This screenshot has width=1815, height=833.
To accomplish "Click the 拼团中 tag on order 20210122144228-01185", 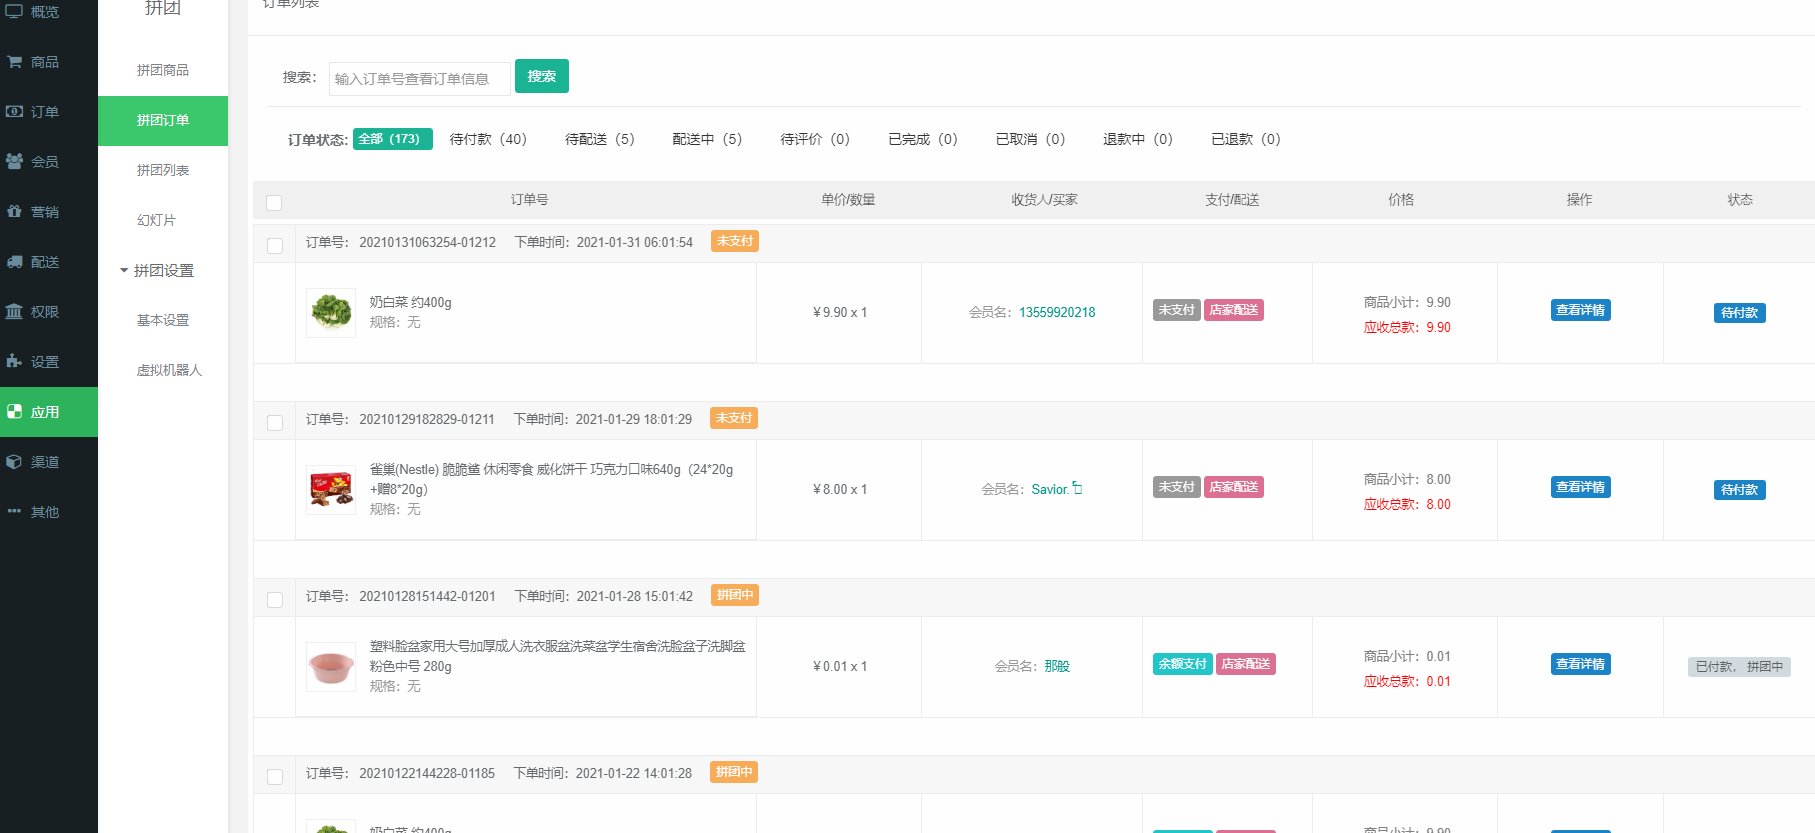I will (x=734, y=772).
